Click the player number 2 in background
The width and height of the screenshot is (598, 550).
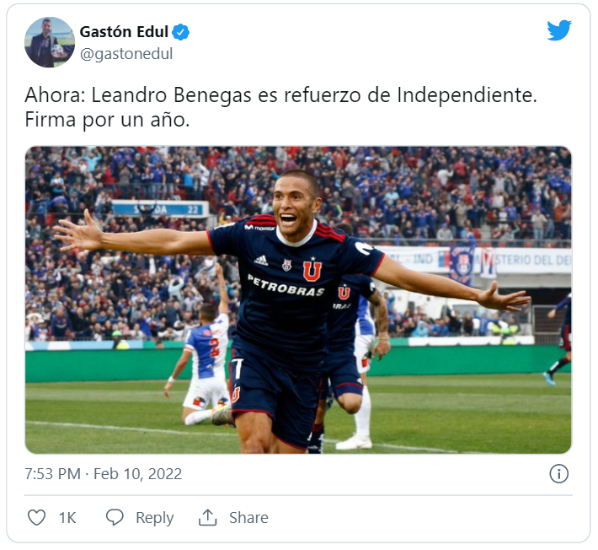[215, 347]
